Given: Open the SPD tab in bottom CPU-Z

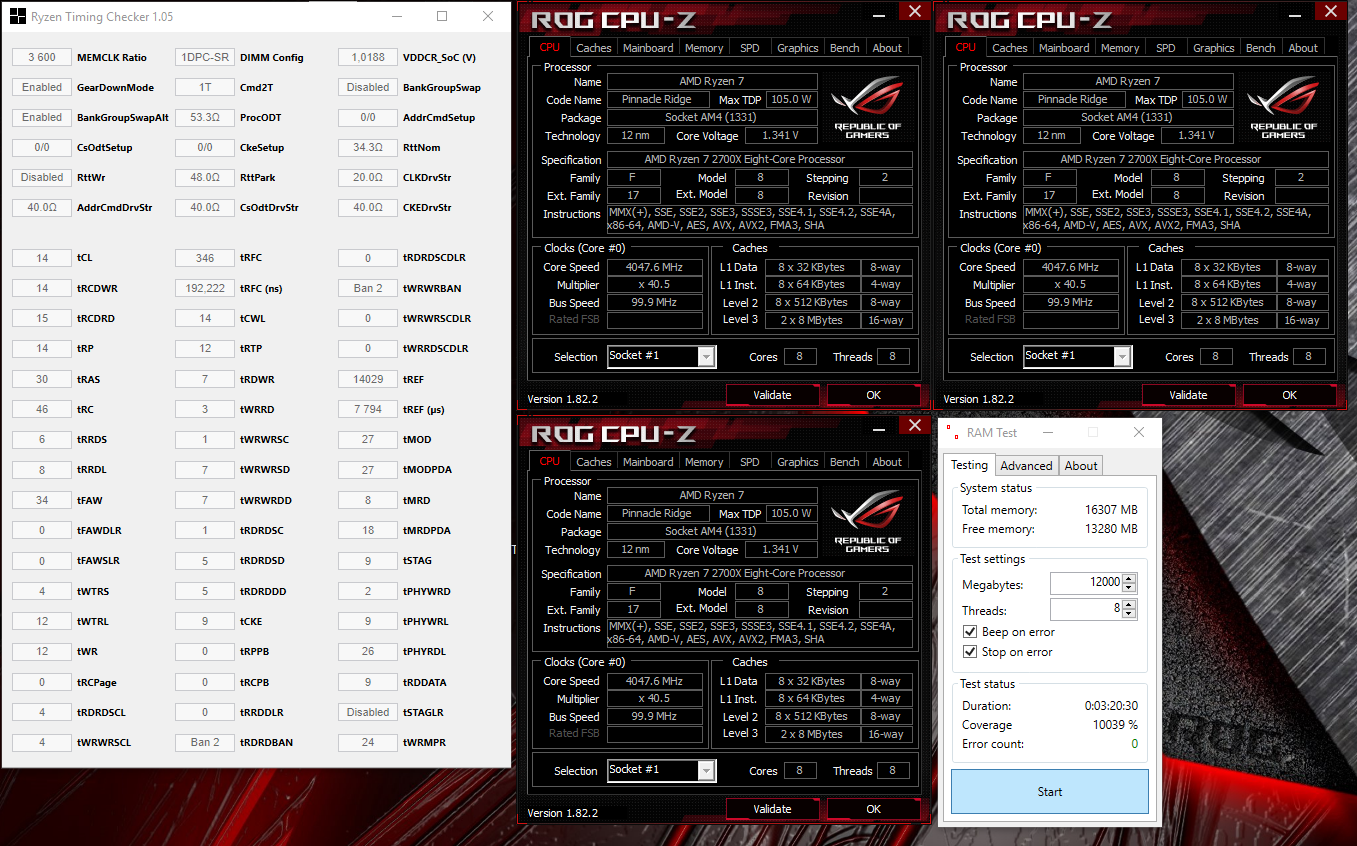Looking at the screenshot, I should [749, 461].
